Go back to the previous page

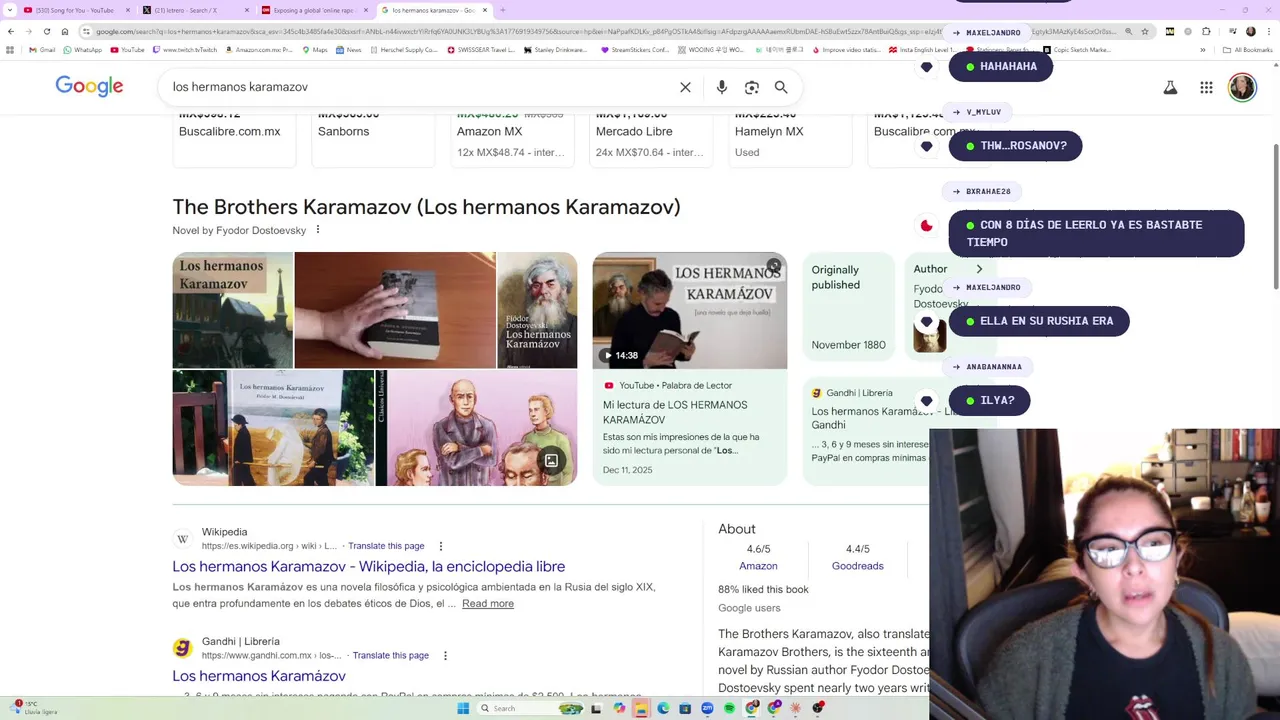(x=11, y=32)
